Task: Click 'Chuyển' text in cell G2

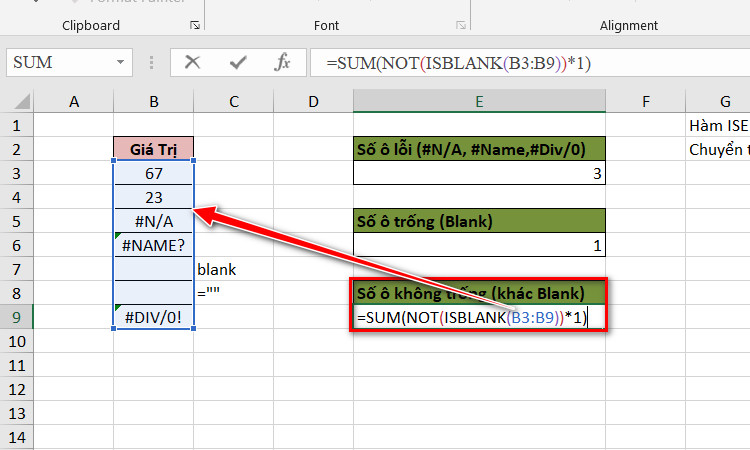Action: [x=716, y=150]
